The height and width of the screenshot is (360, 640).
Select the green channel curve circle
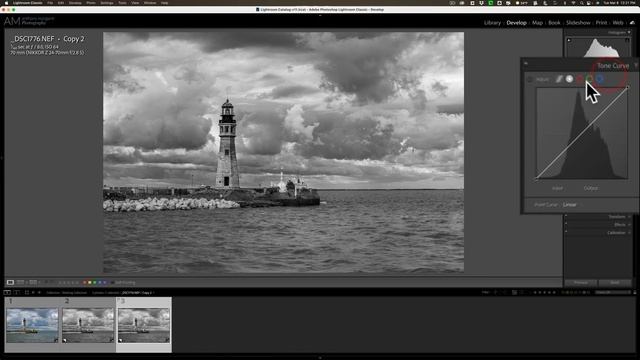tap(589, 79)
